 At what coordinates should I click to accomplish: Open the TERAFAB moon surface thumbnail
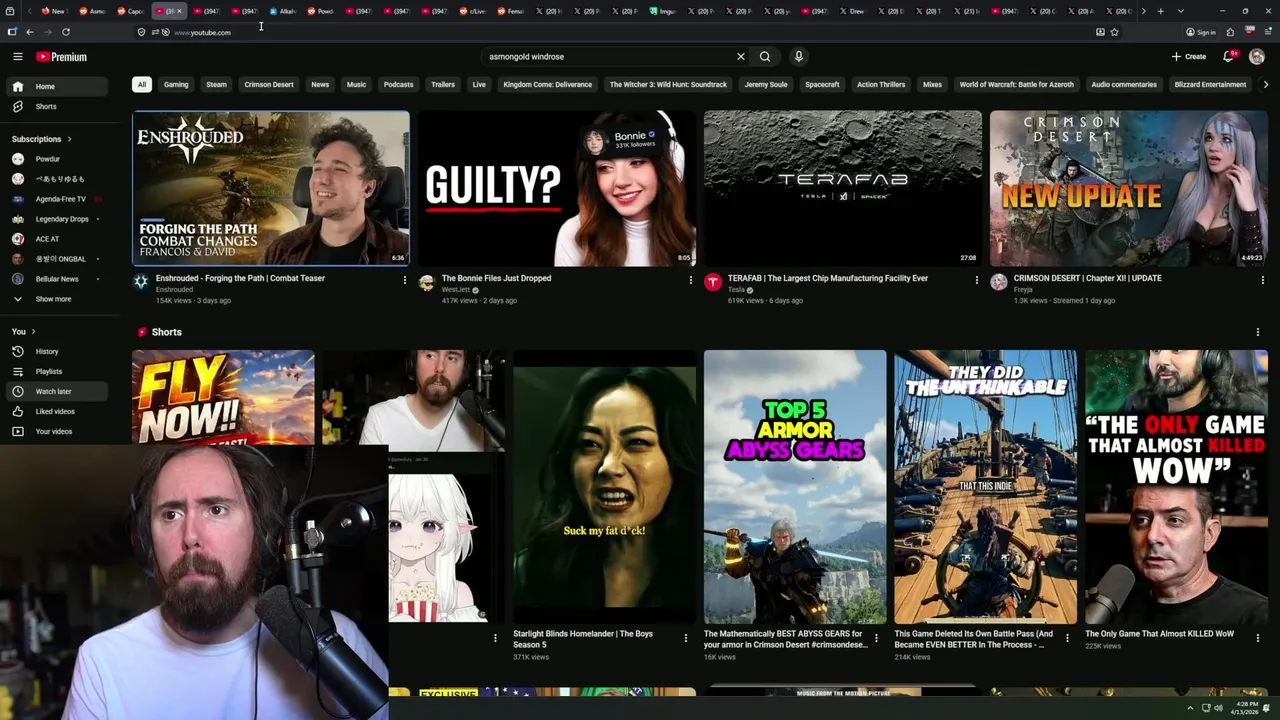[x=843, y=188]
